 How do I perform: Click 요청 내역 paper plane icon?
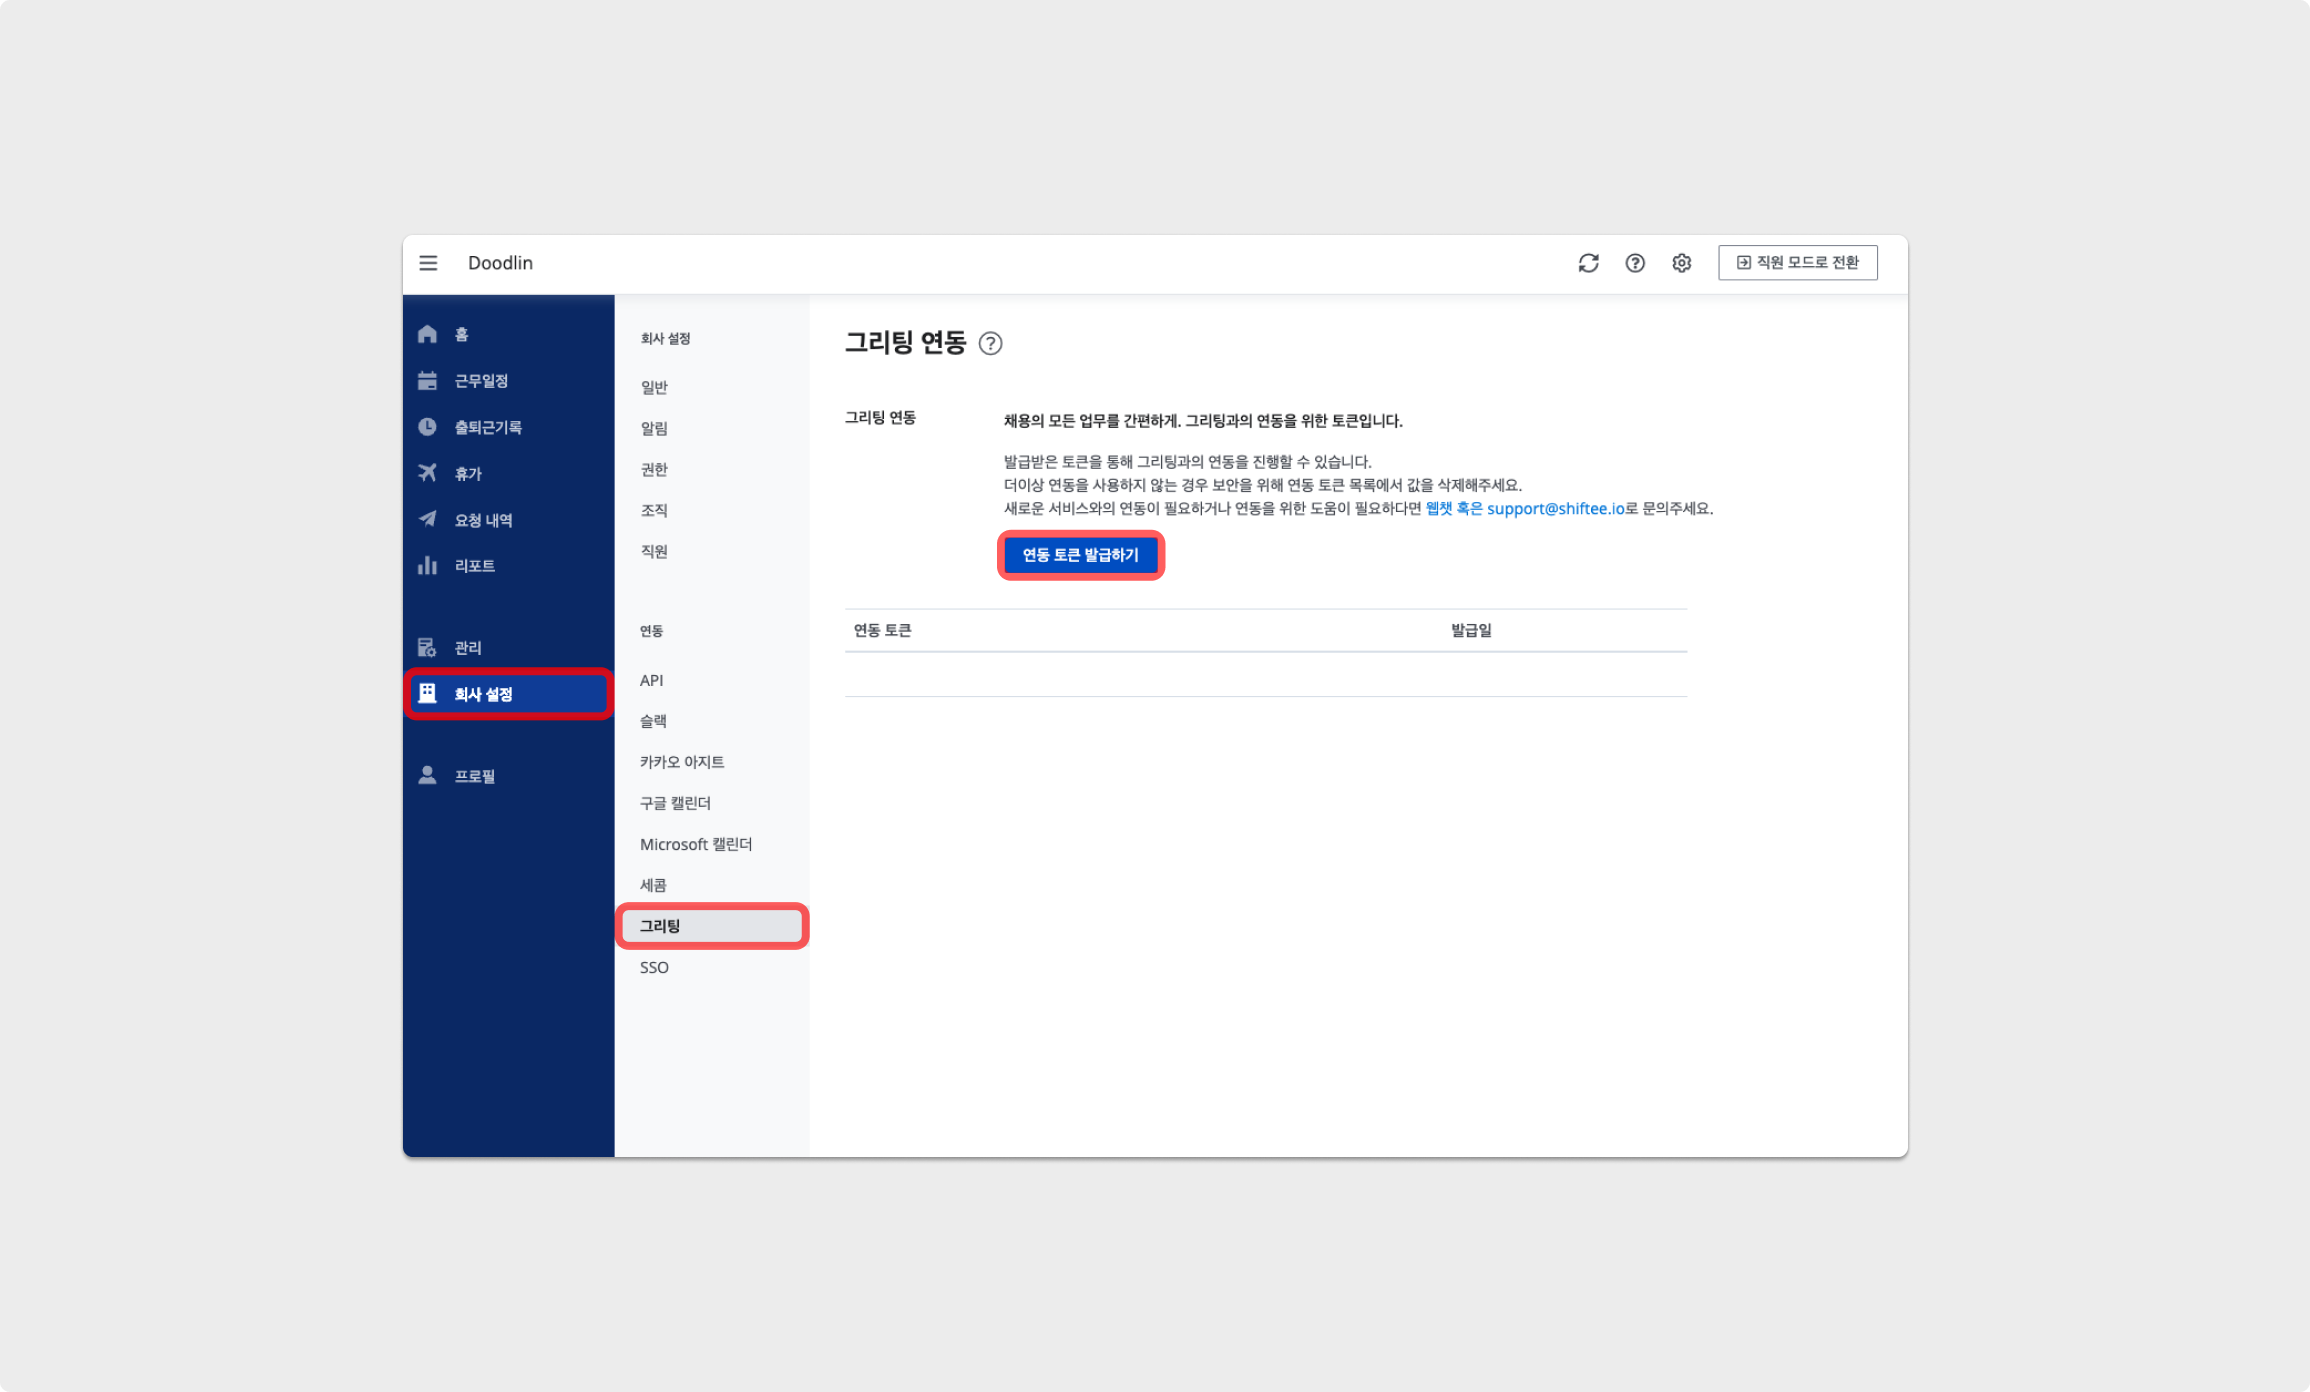point(428,519)
